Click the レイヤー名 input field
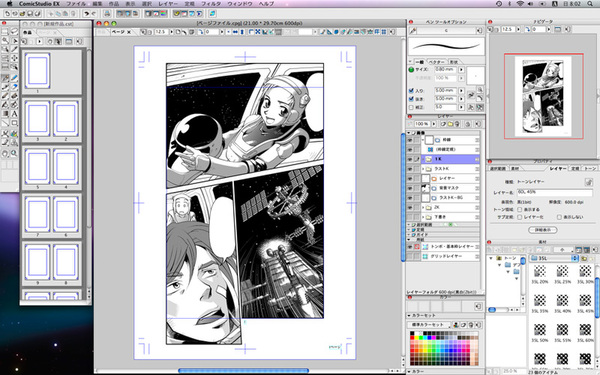 [554, 192]
